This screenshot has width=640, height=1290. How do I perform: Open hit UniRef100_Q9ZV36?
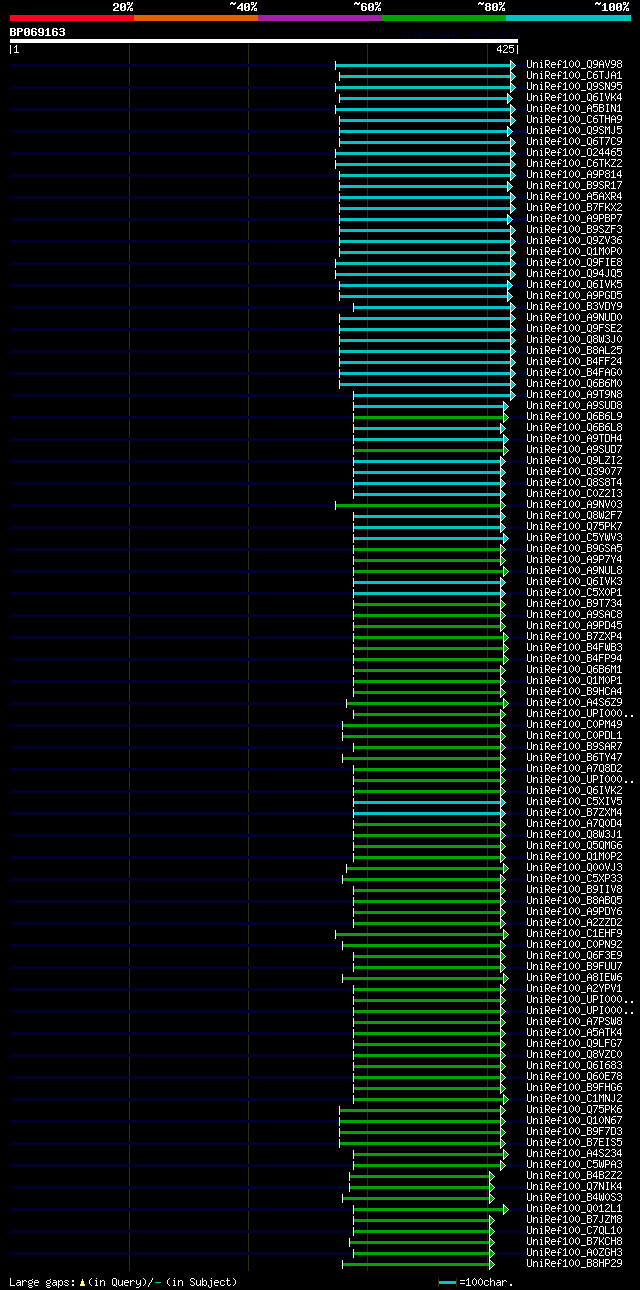(x=574, y=240)
